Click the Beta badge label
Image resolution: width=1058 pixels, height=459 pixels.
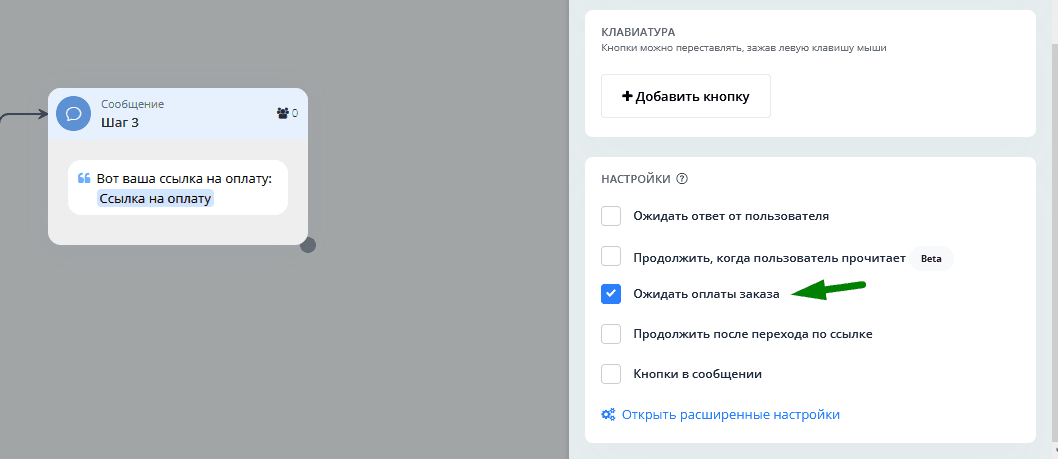pos(931,258)
